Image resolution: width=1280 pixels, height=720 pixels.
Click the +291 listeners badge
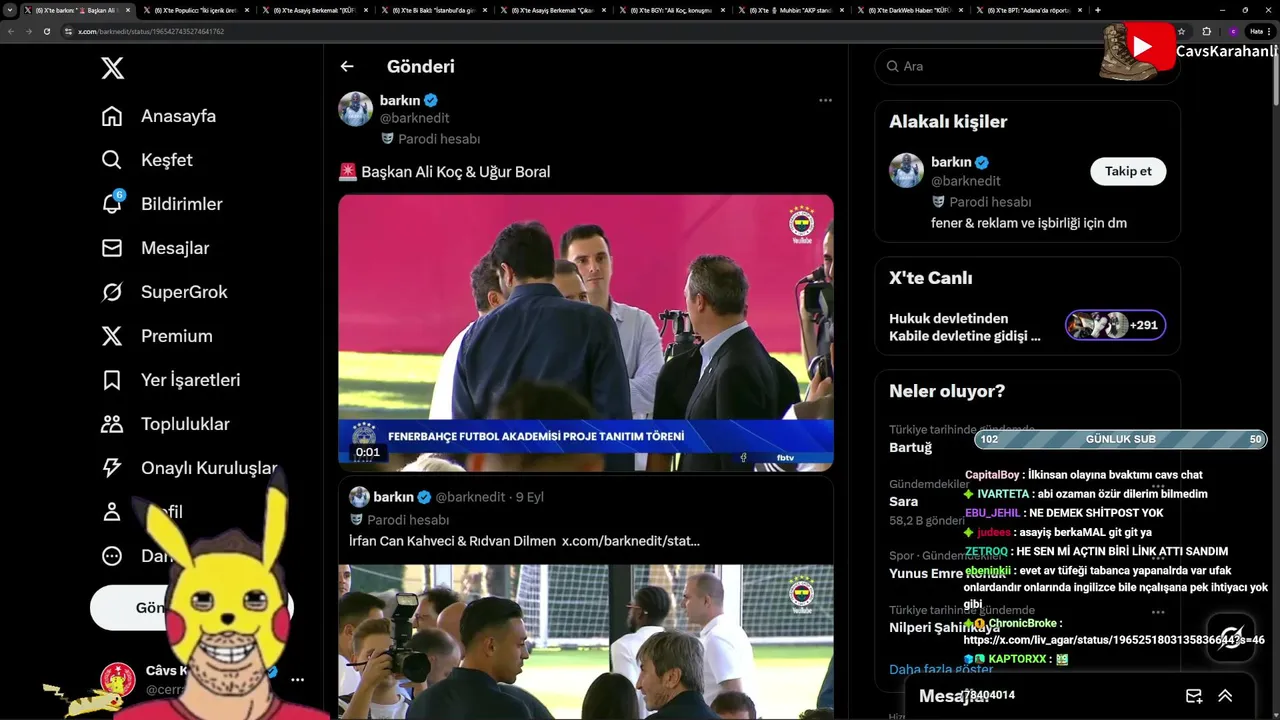tap(1115, 325)
